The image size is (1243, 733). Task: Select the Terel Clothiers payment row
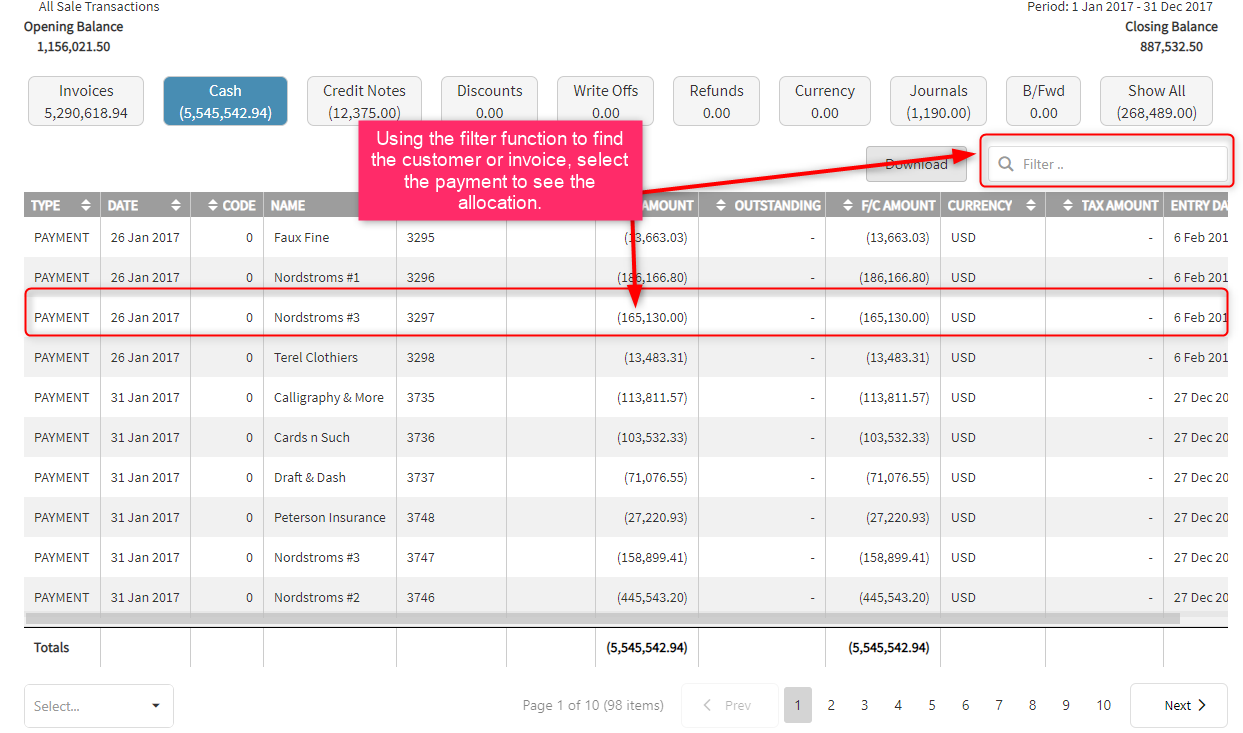(626, 358)
